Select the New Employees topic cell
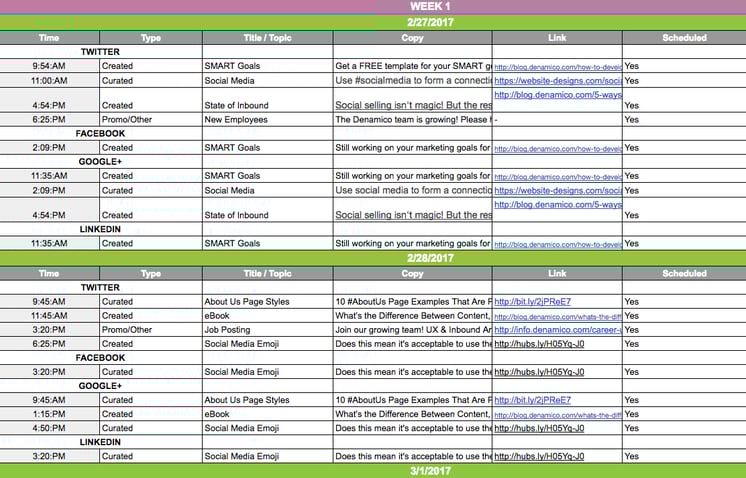Viewport: 746px width, 478px height. tap(267, 120)
